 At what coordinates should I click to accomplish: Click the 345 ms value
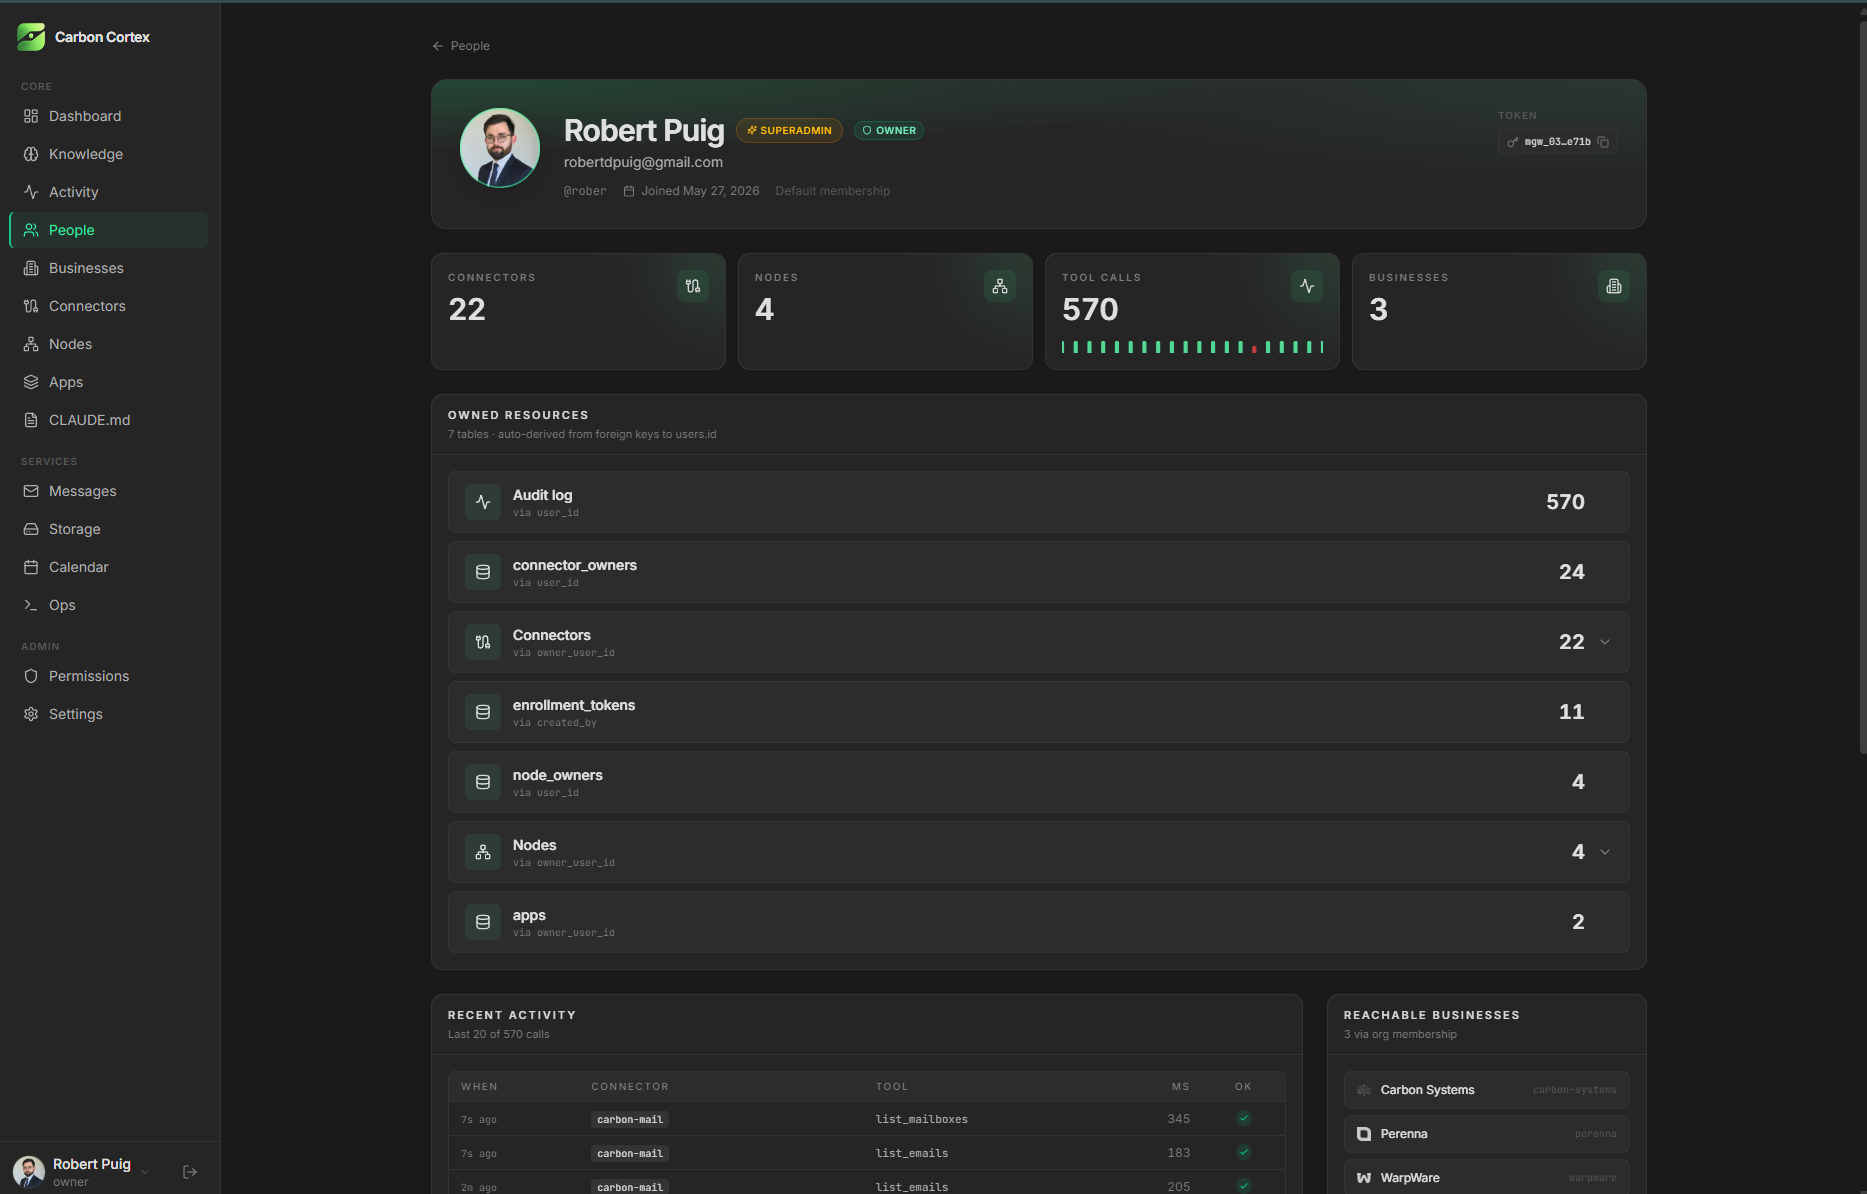point(1179,1120)
